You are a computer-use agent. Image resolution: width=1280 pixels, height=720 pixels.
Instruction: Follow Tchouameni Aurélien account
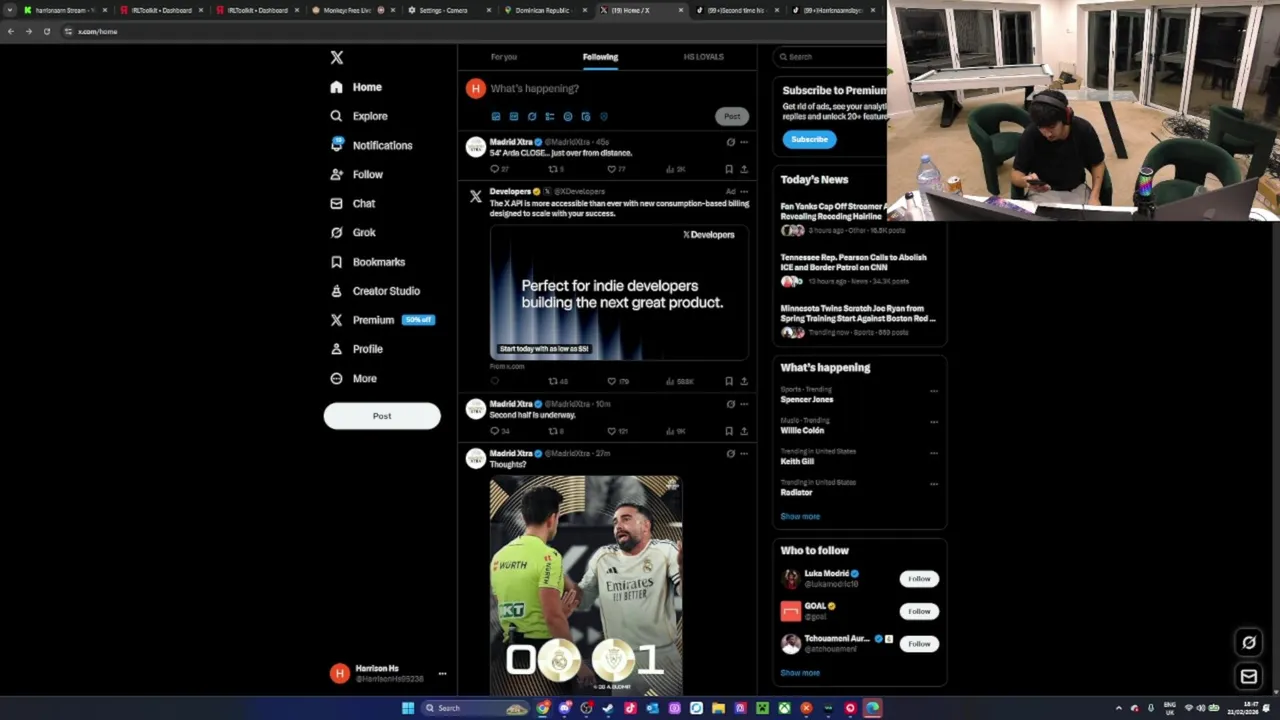coord(919,644)
